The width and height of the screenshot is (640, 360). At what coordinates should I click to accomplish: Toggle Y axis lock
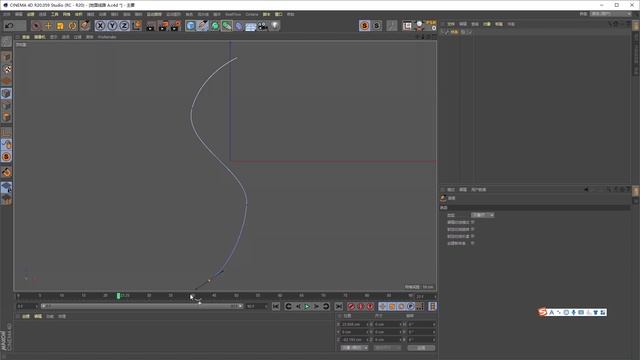(x=112, y=26)
